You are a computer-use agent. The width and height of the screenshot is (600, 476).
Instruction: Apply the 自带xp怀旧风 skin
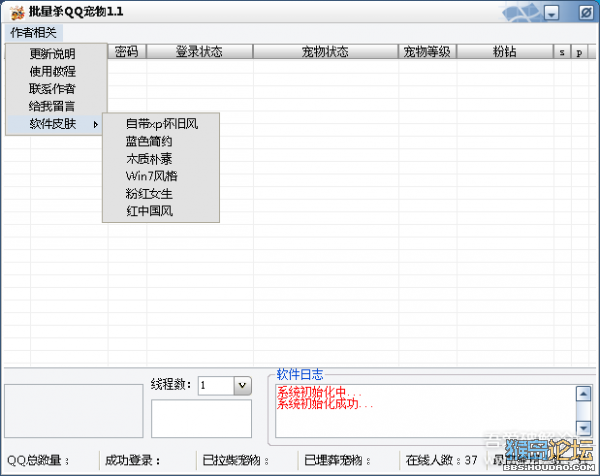(x=161, y=124)
